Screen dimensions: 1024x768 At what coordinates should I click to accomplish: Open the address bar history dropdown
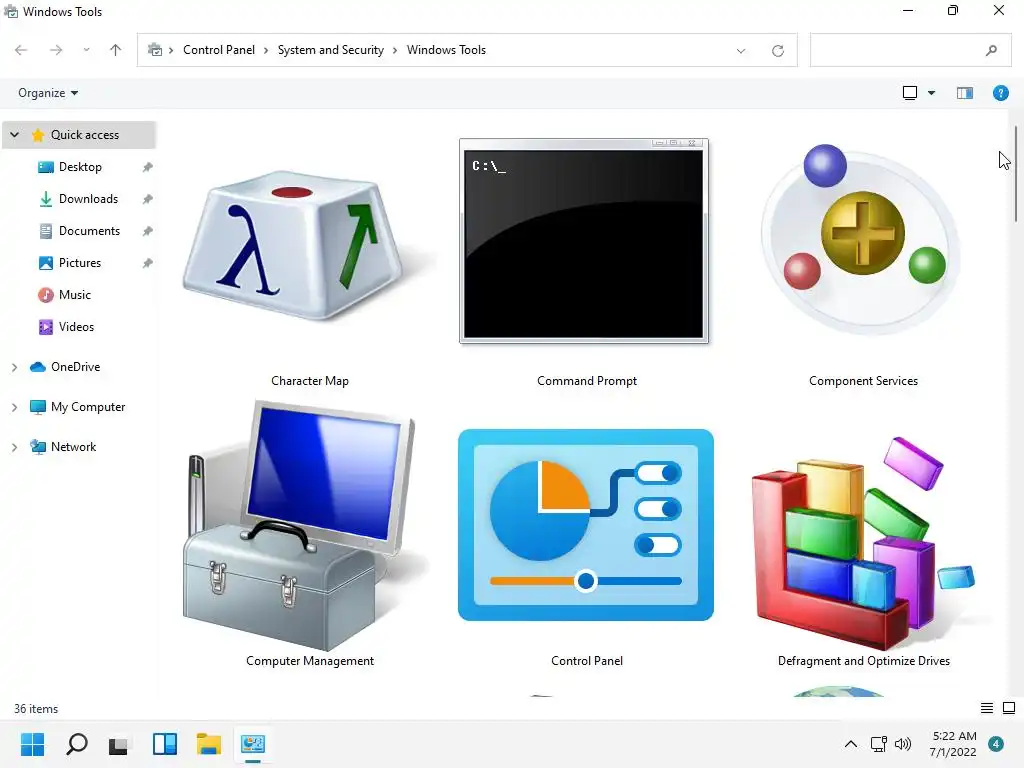[x=741, y=51]
